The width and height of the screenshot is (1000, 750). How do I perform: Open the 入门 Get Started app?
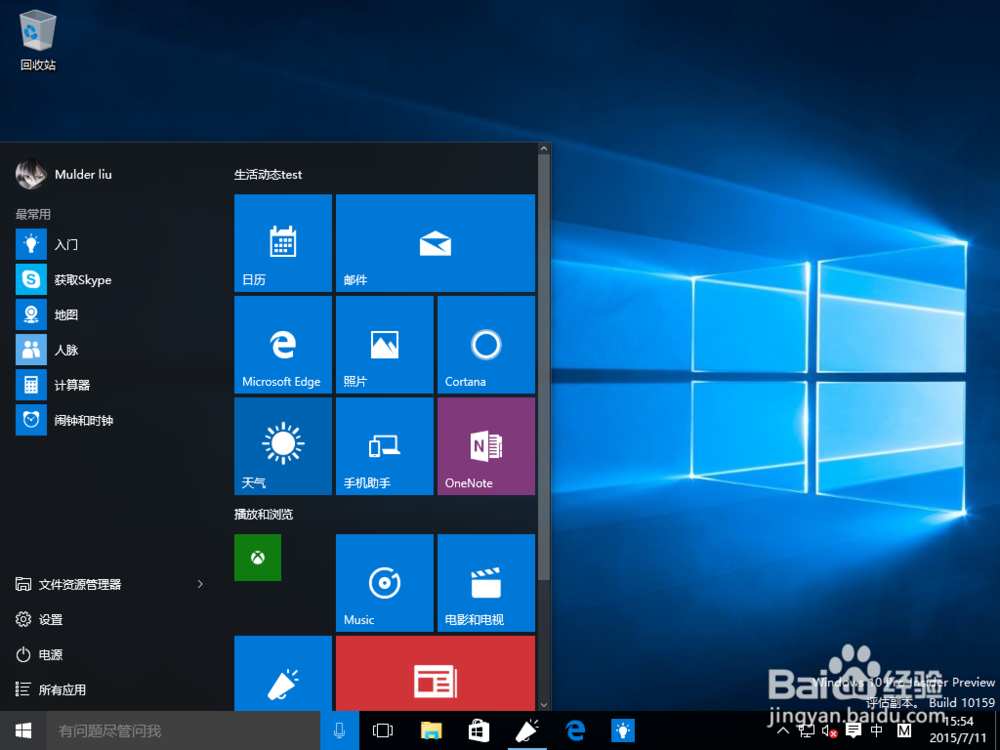tap(47, 244)
